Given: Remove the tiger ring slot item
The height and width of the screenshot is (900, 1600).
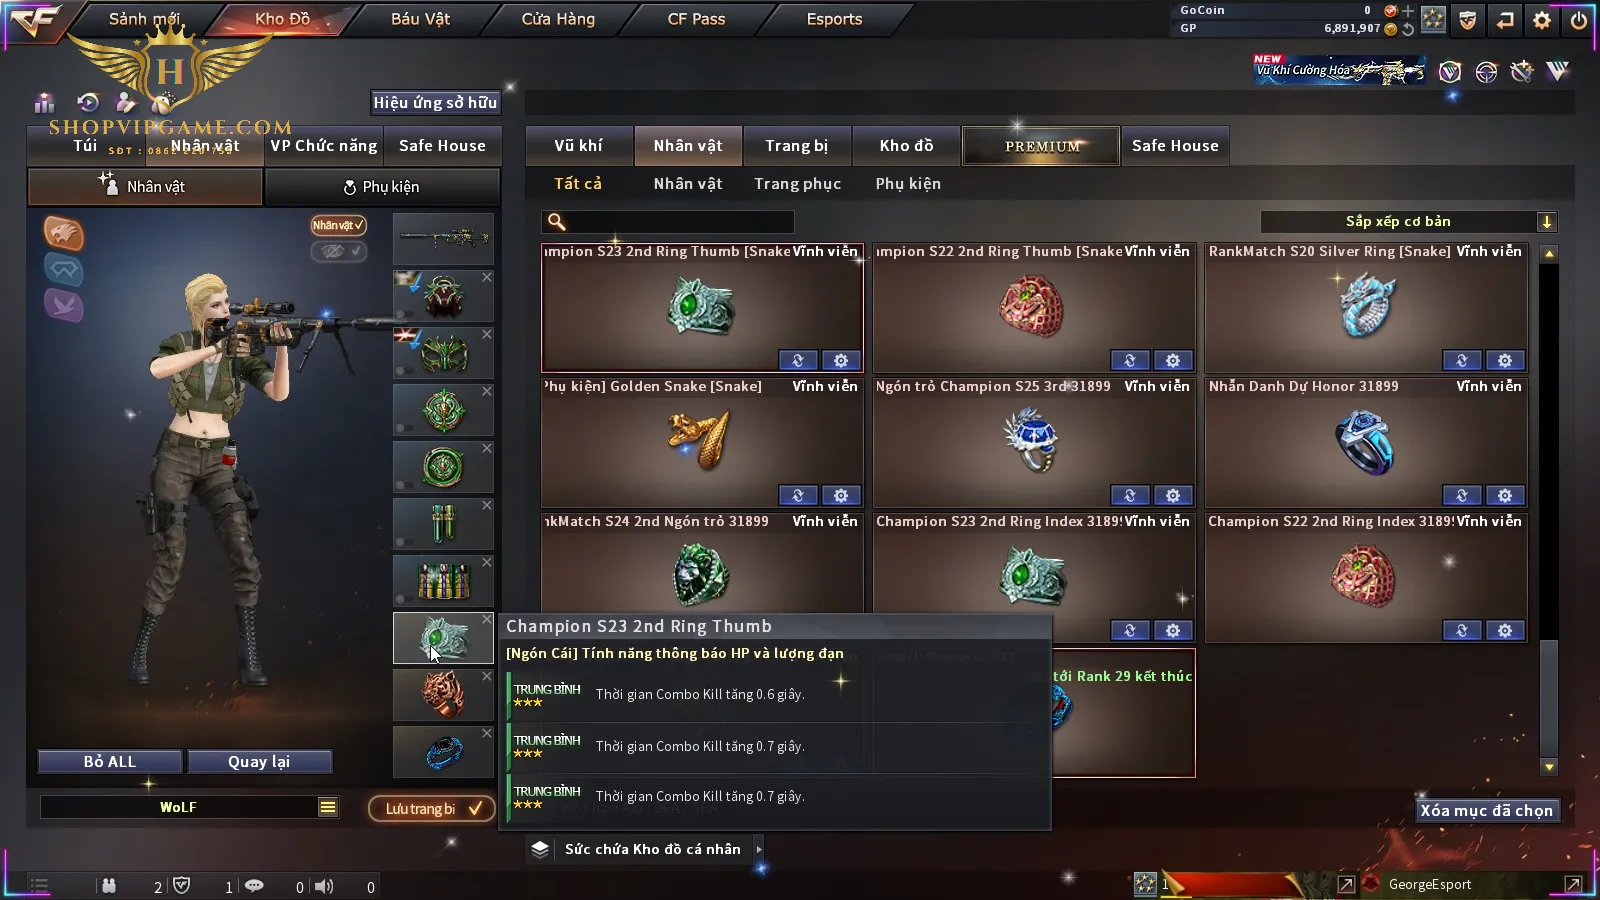Looking at the screenshot, I should 487,677.
